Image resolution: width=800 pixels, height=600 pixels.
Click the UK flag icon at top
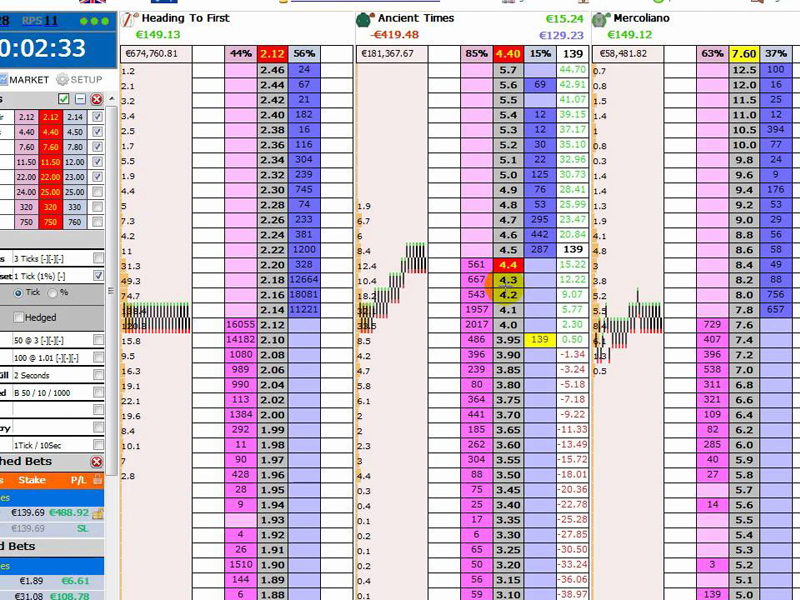click(91, 3)
